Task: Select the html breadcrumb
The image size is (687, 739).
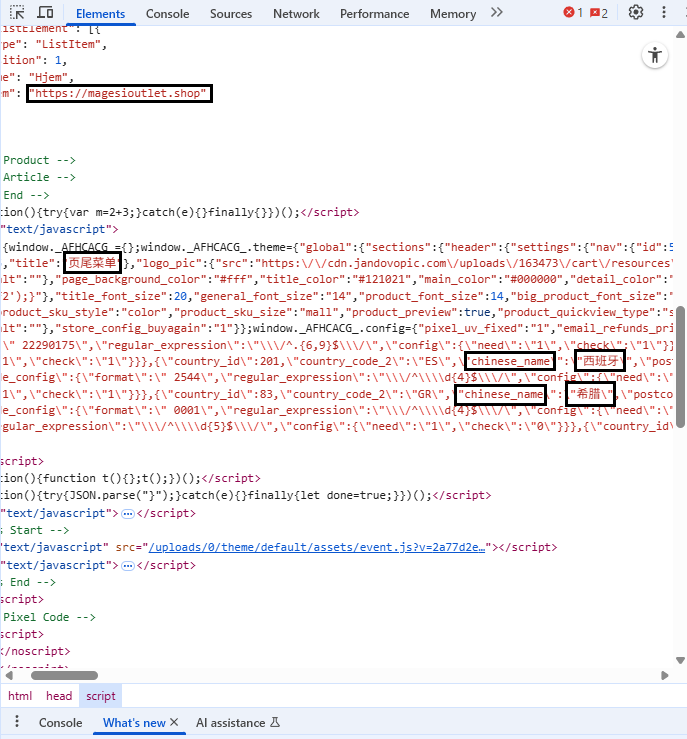Action: pos(20,696)
